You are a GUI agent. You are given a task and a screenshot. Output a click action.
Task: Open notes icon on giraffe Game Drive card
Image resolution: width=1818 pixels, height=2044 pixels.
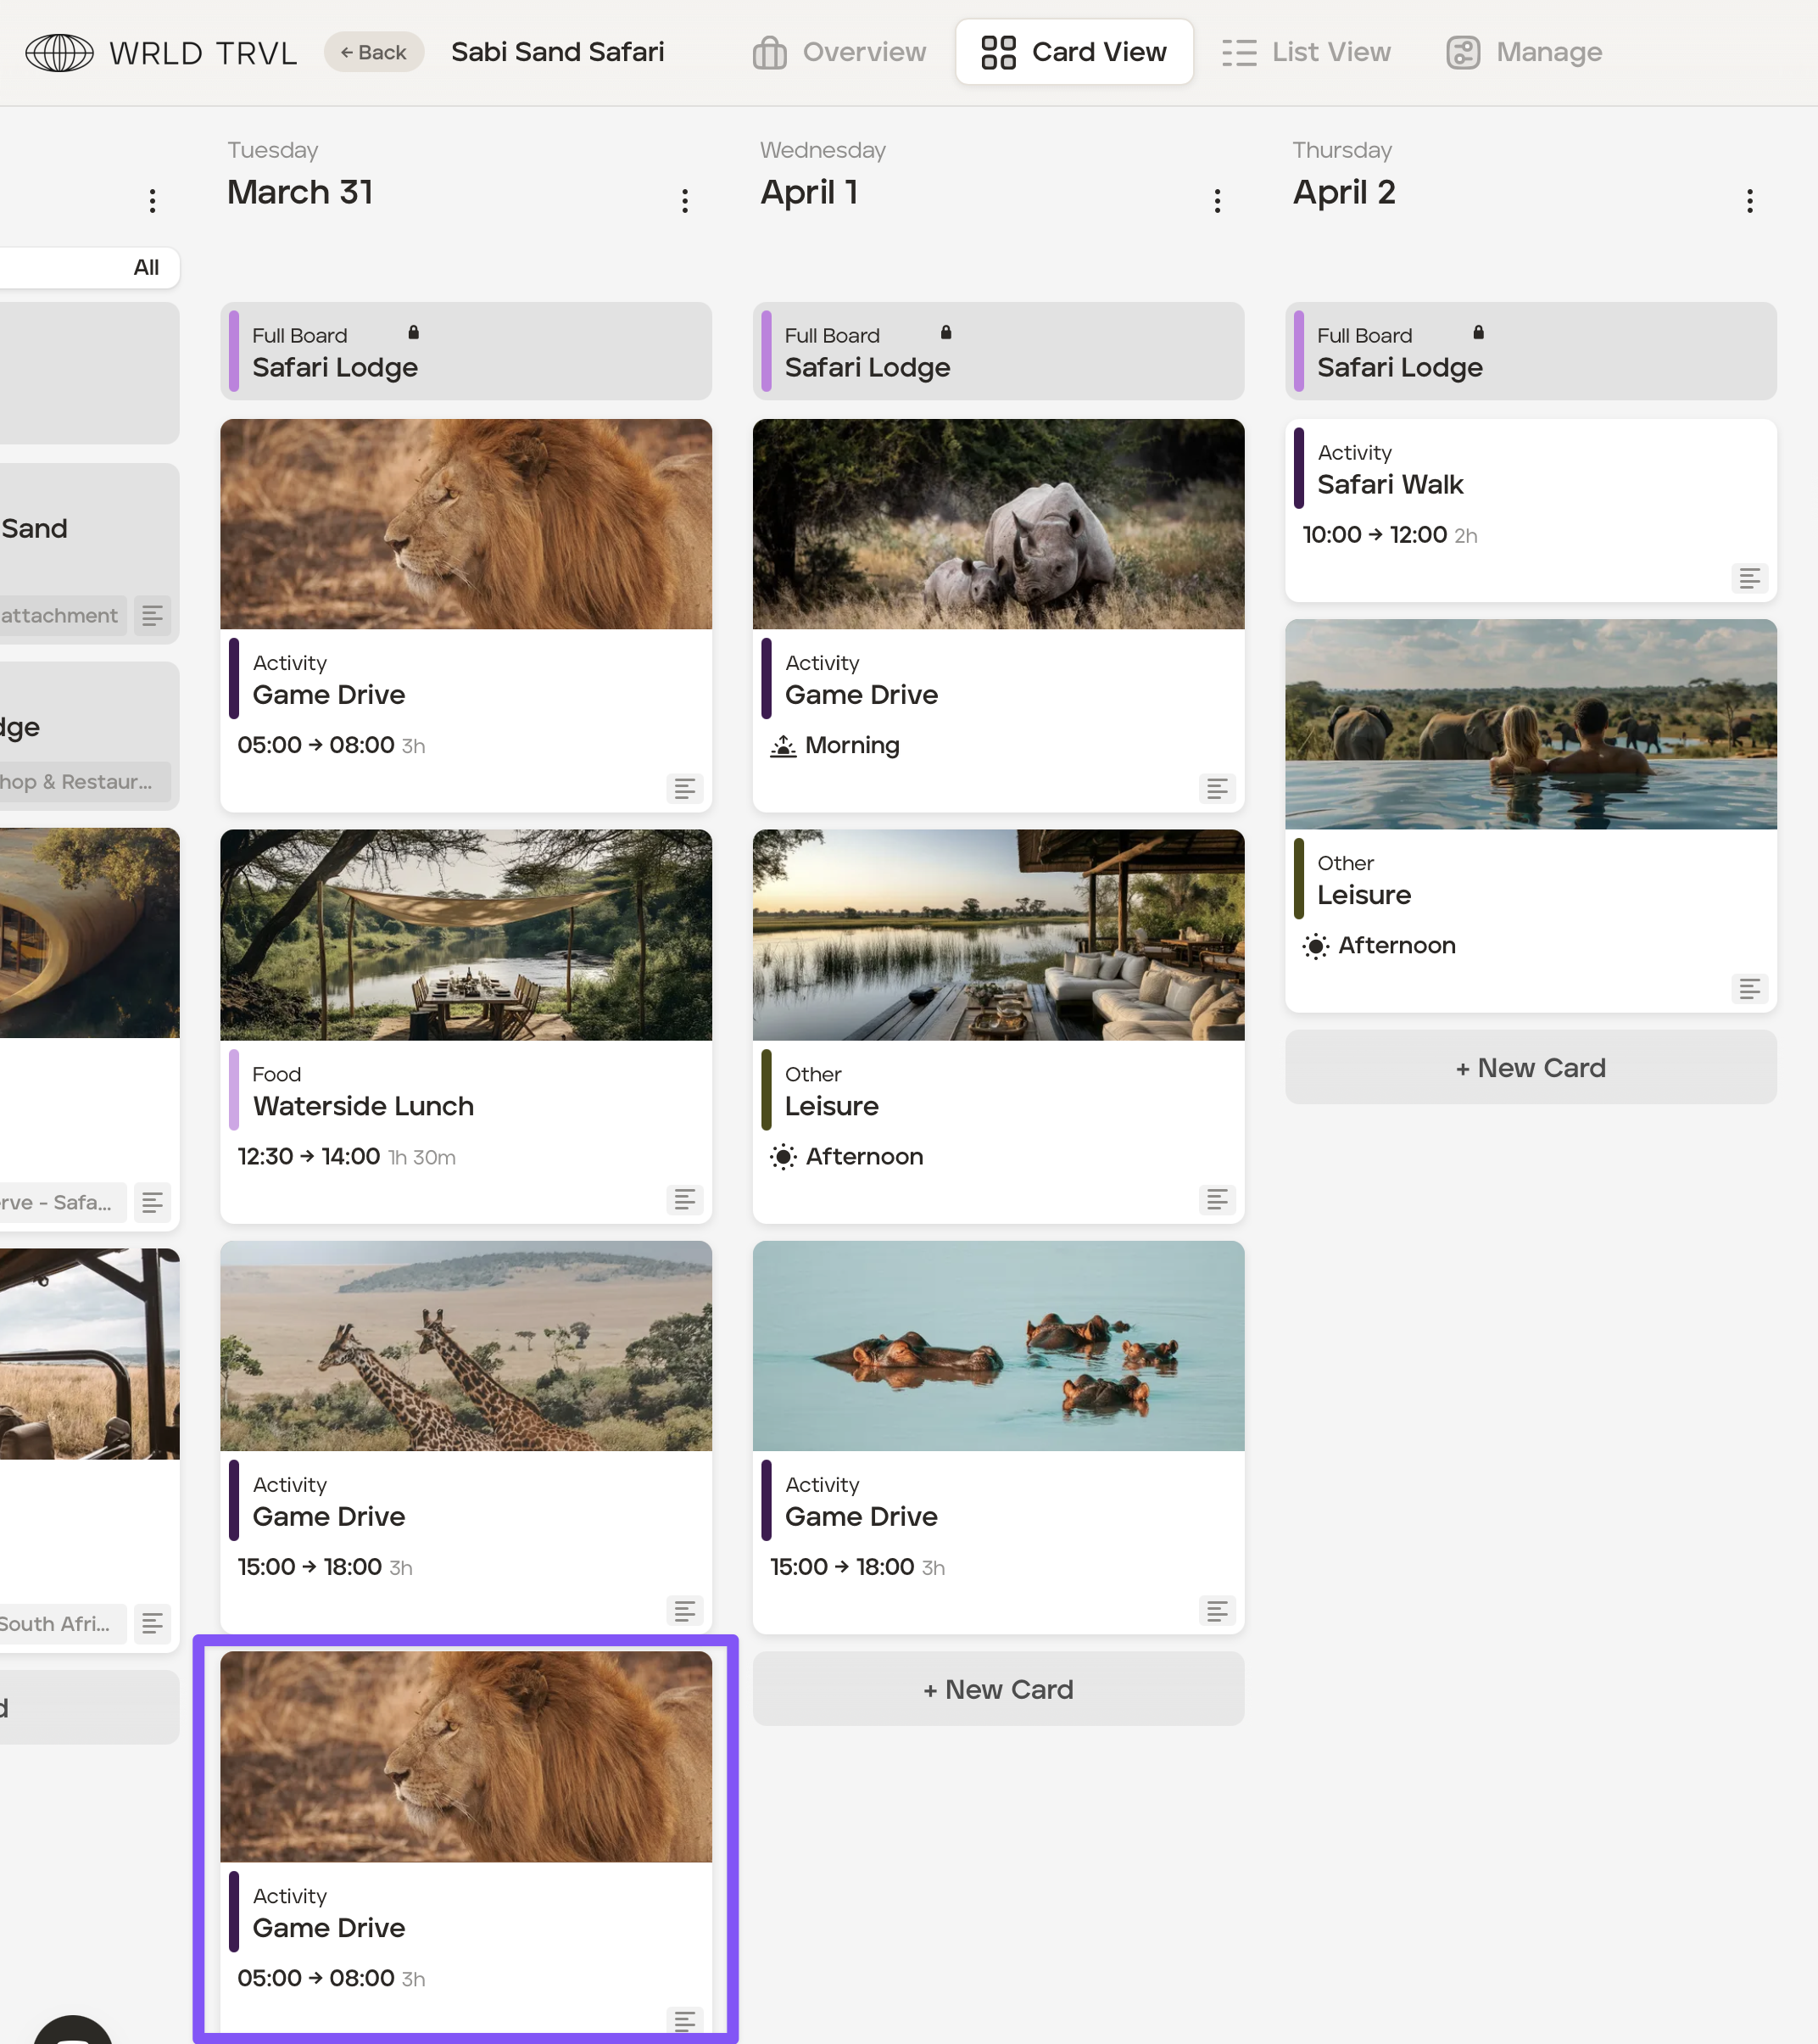[684, 1610]
